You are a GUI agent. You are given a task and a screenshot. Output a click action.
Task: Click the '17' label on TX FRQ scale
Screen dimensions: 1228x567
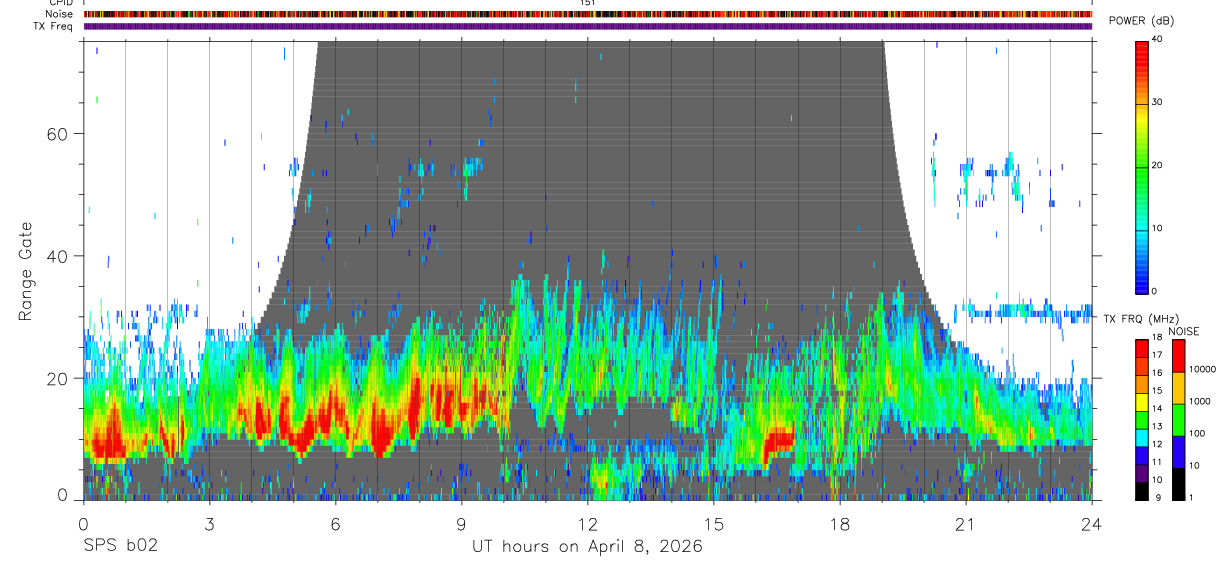click(1158, 356)
